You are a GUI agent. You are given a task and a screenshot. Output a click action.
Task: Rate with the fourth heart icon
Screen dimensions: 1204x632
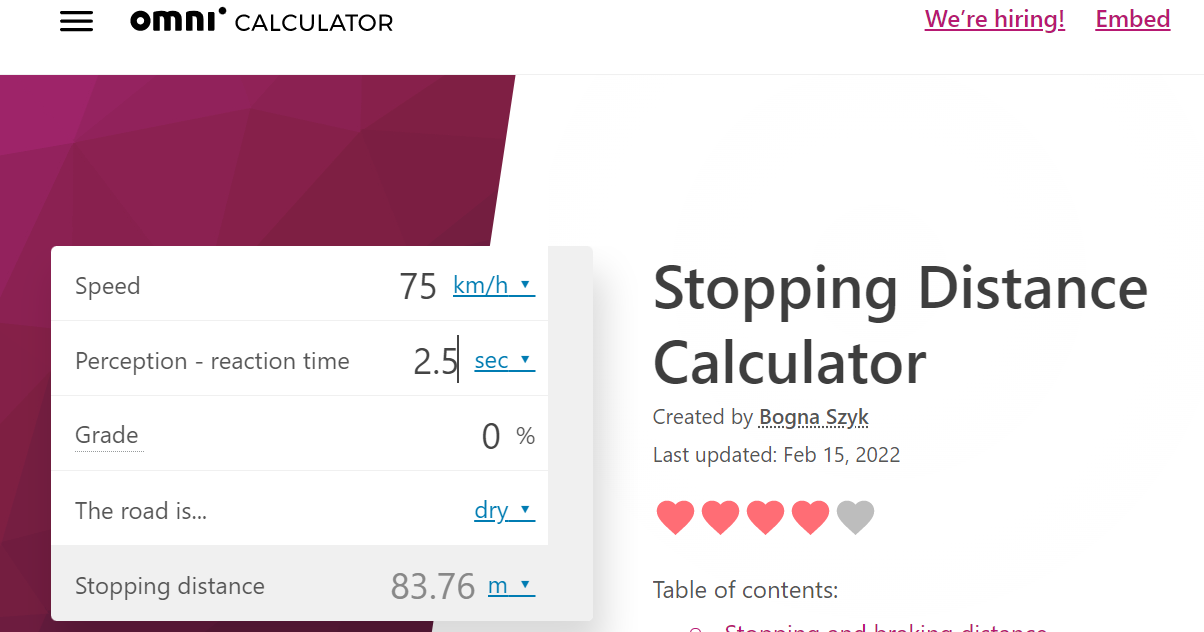(811, 517)
